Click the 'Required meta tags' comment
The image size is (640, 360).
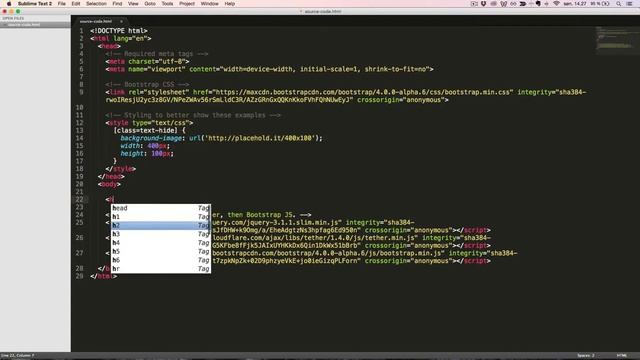point(157,54)
